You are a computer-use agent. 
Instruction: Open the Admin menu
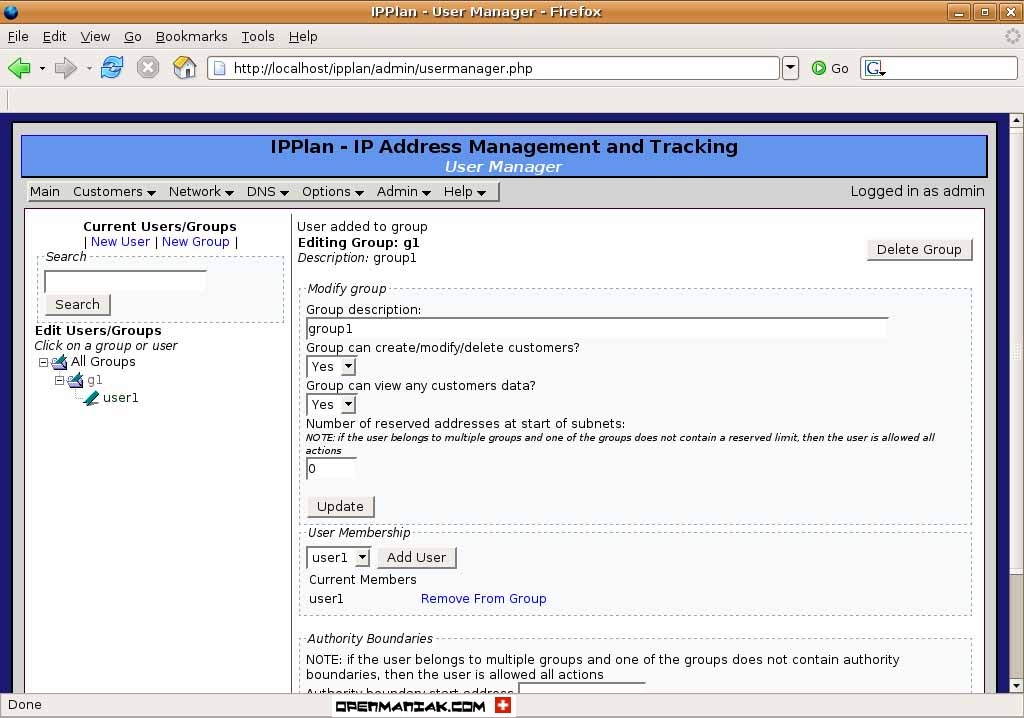click(x=404, y=191)
